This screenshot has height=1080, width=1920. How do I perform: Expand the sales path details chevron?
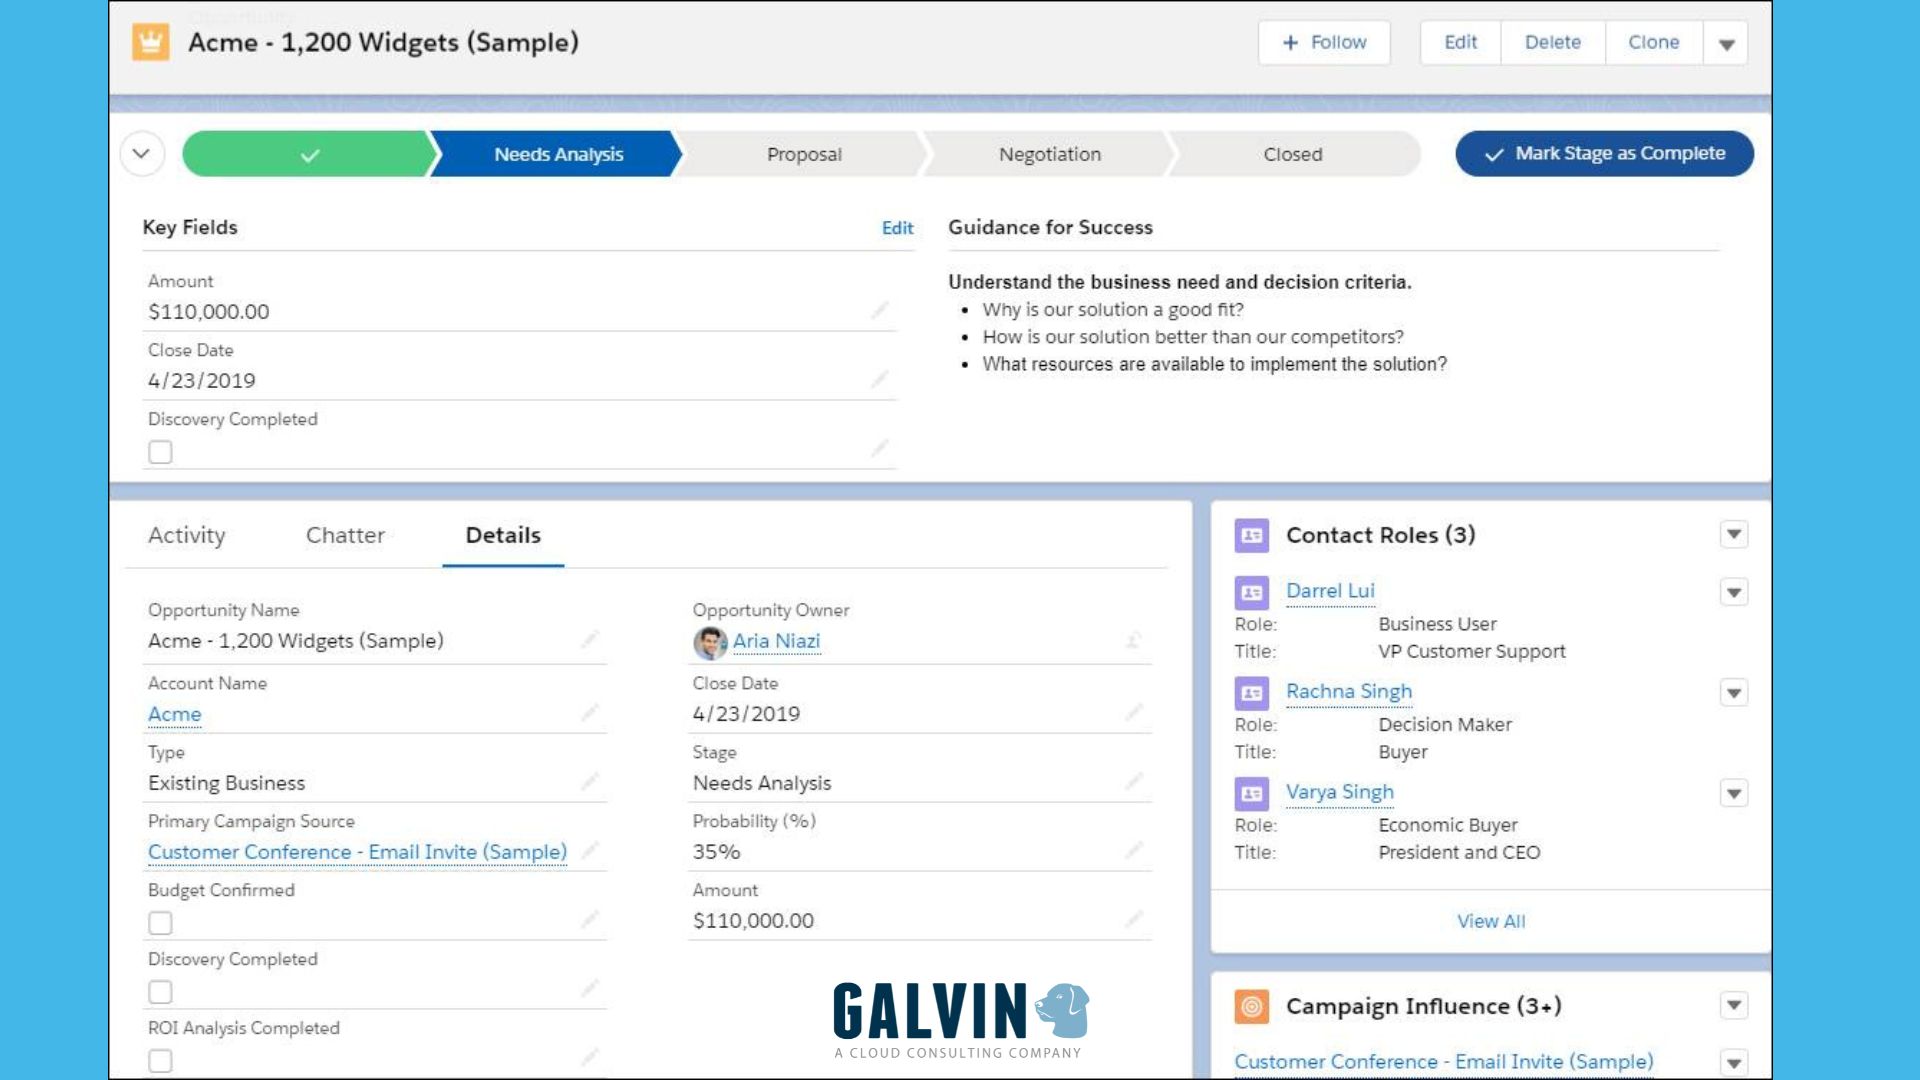(x=143, y=153)
